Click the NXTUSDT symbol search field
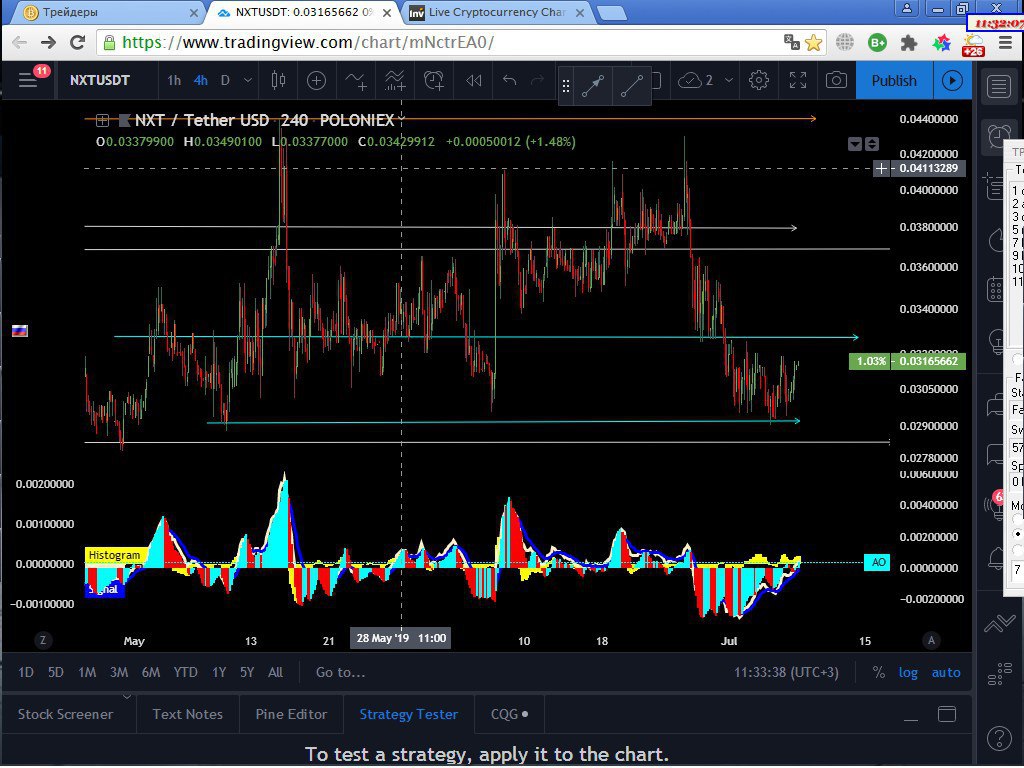Screen dimensions: 1024x768 click(100, 80)
